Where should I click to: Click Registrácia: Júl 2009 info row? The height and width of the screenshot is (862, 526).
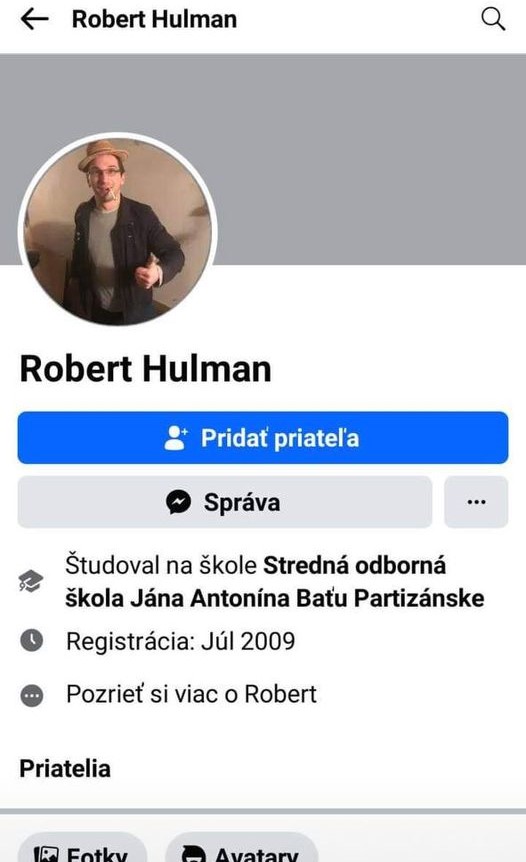coord(180,641)
